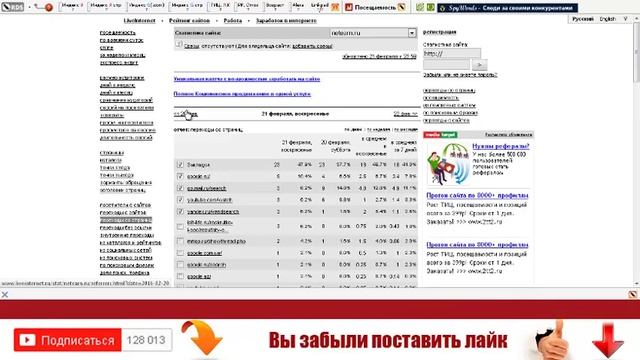Click the password input field

pos(447,64)
